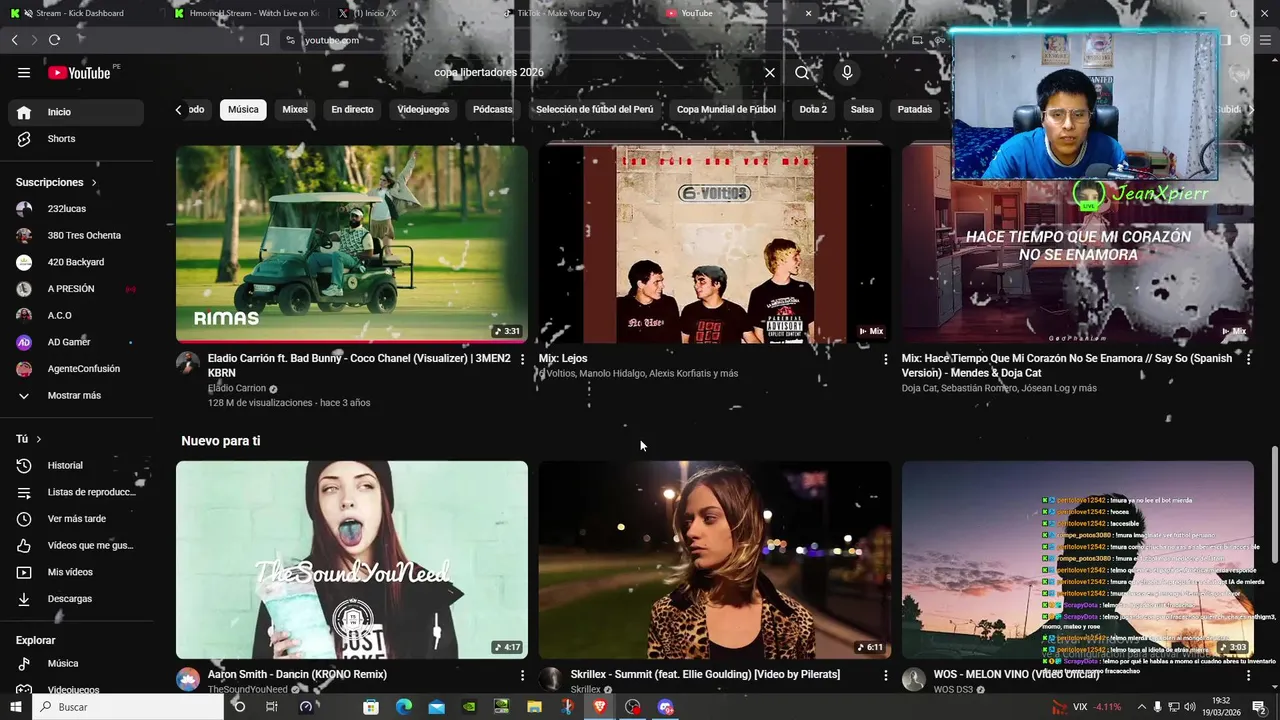1280x720 pixels.
Task: Select the Dota 2 filter chip
Action: coord(813,110)
